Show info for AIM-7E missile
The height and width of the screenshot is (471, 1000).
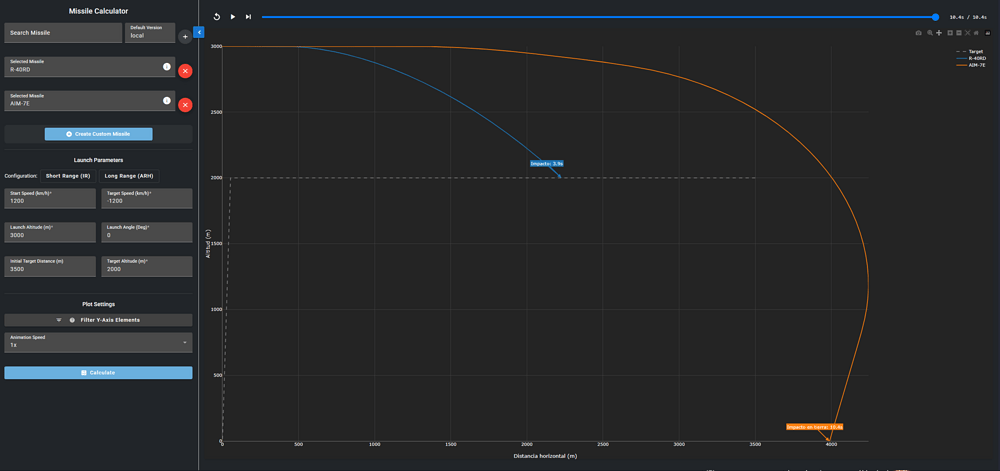tap(167, 101)
